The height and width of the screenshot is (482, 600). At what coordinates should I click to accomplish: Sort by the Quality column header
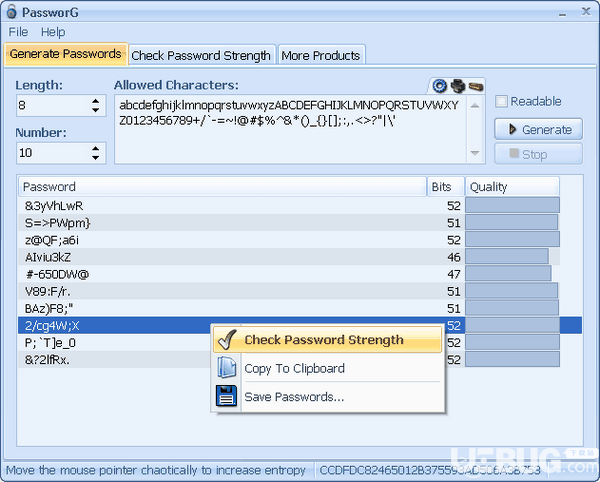tap(512, 187)
